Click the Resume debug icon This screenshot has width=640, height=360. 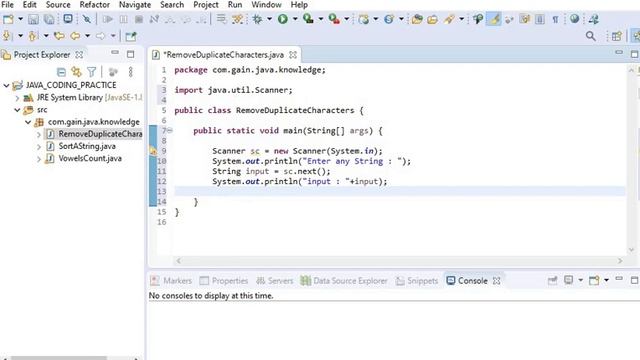click(108, 19)
